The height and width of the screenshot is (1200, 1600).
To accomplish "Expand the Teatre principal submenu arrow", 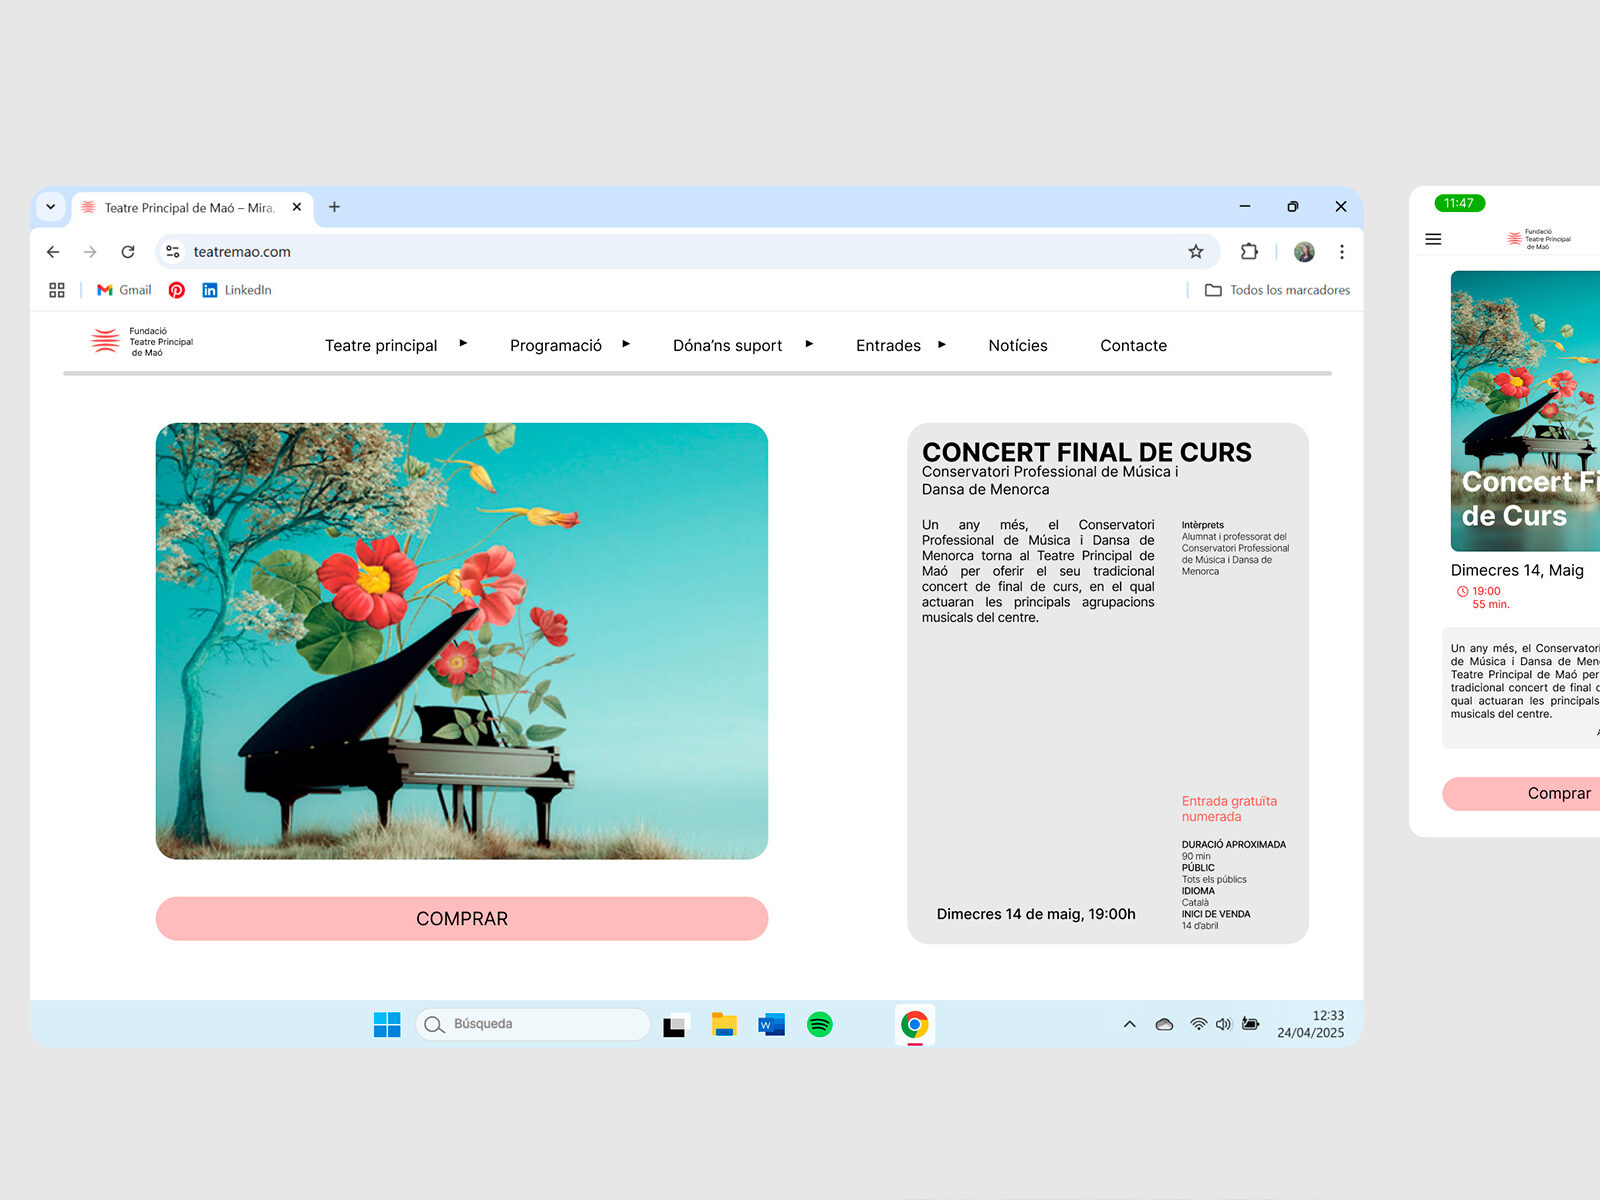I will point(463,344).
